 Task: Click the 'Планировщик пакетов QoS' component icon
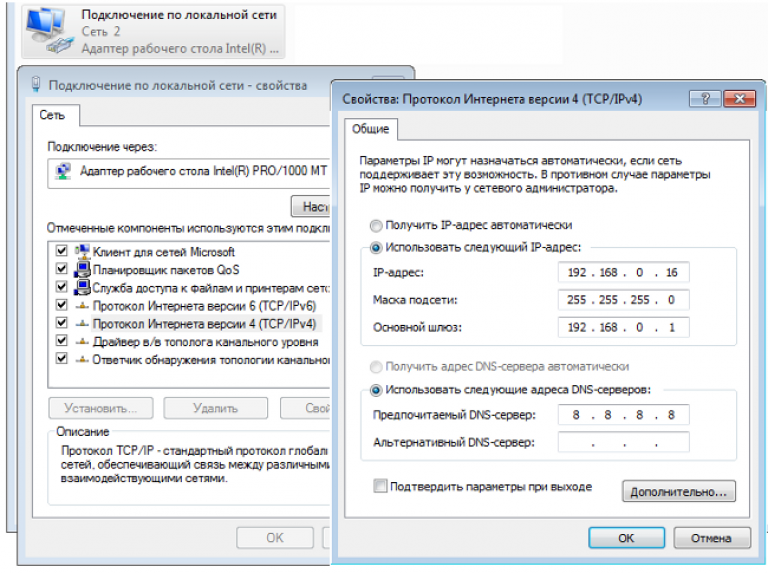(83, 270)
